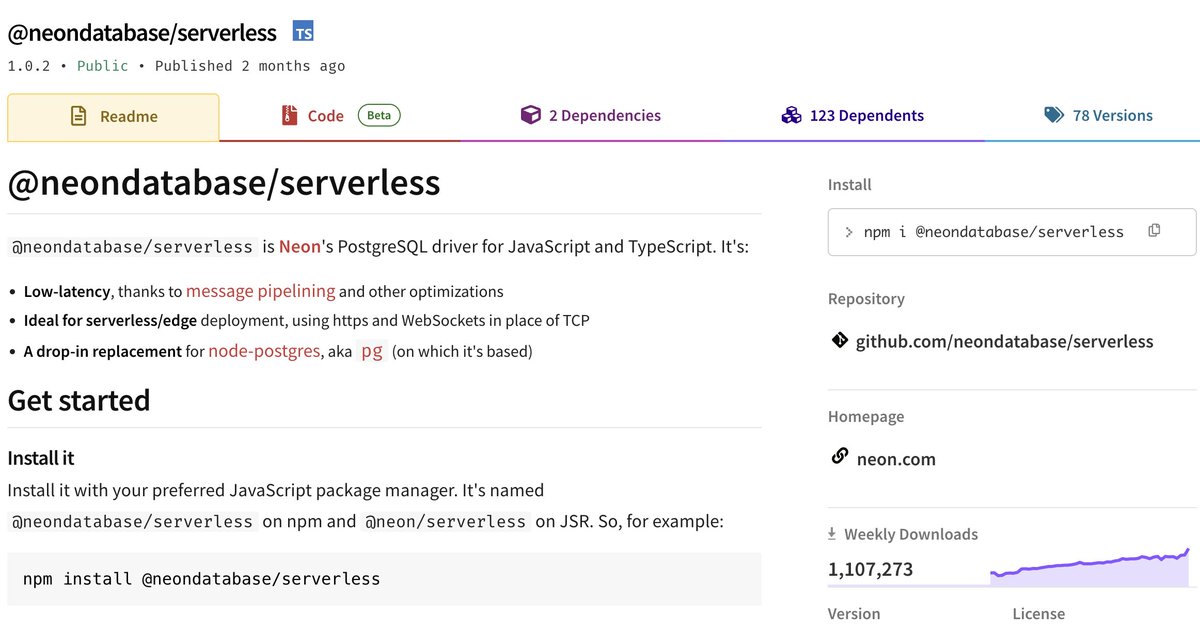1200x630 pixels.
Task: Click the Dependents stacked cubes icon
Action: click(x=791, y=116)
